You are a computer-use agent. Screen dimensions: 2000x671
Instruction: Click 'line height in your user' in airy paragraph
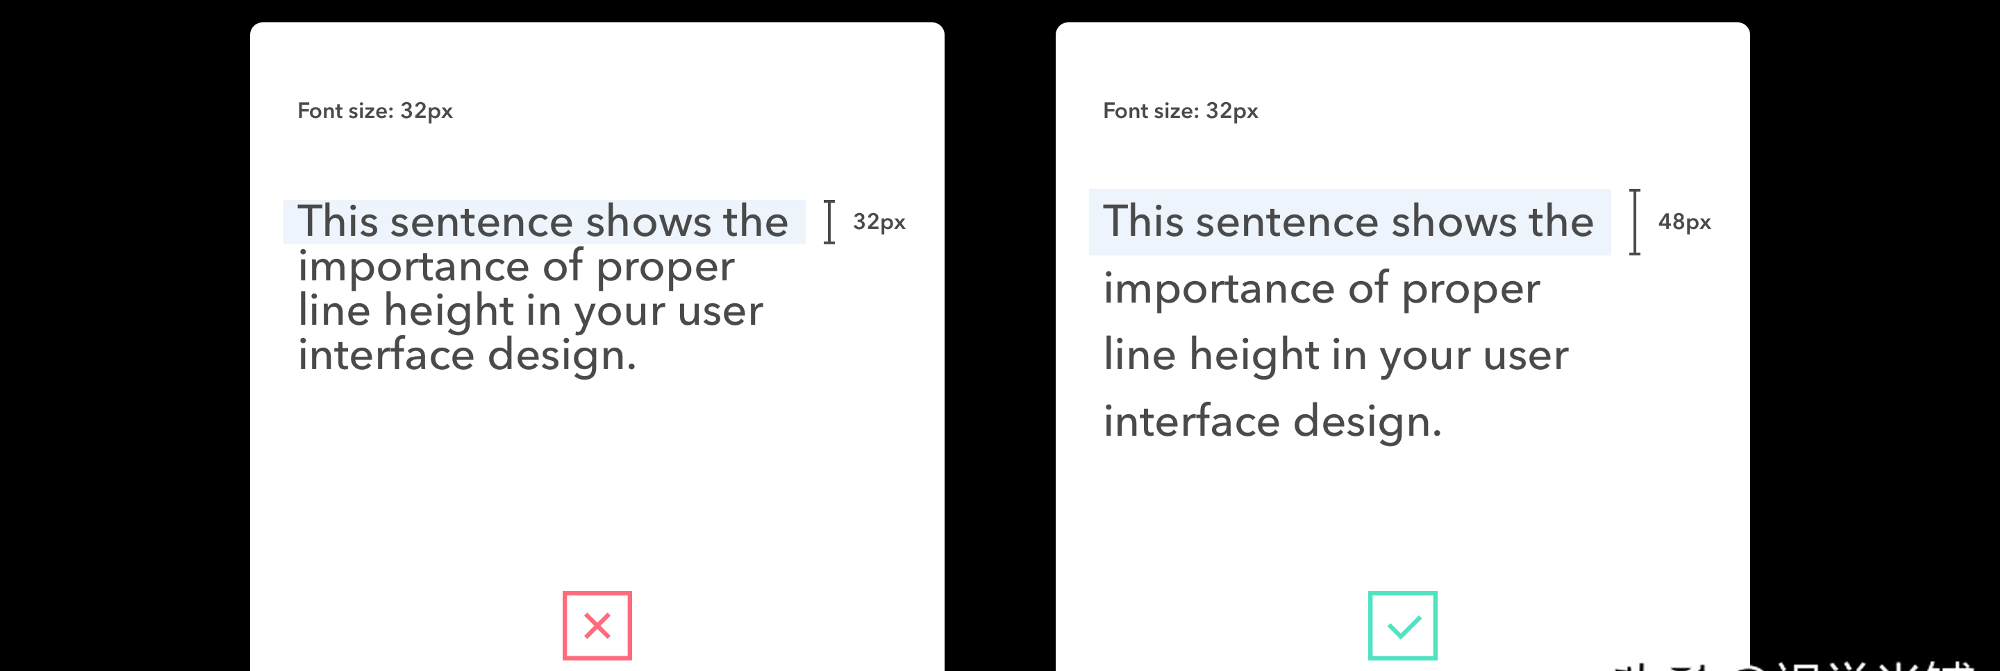[x=1336, y=356]
